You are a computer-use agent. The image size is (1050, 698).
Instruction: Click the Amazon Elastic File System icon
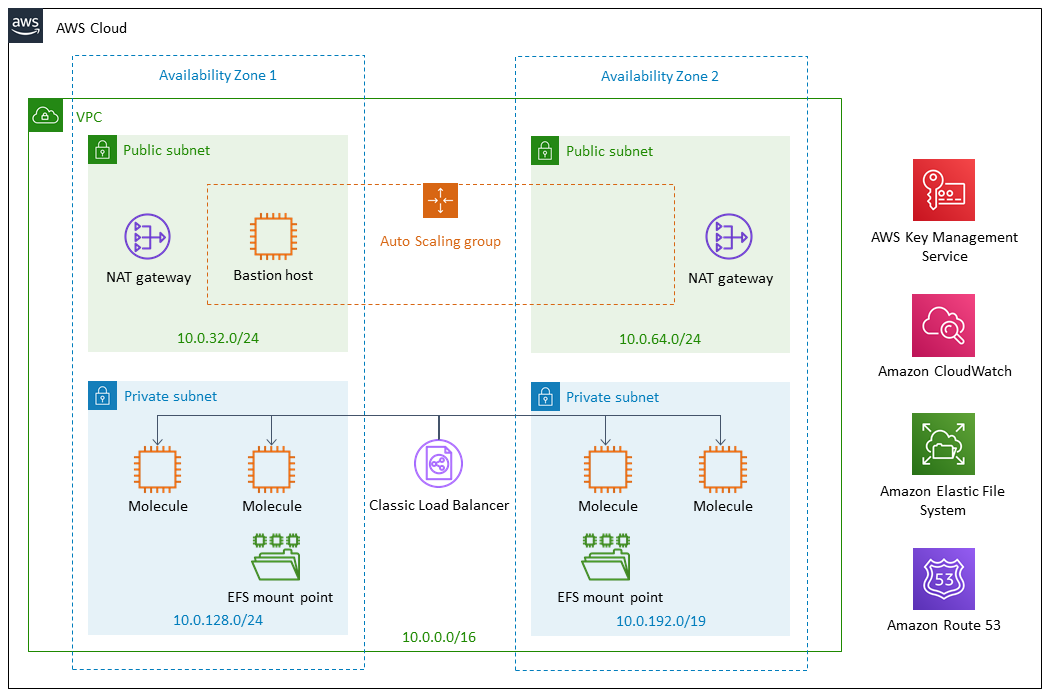coord(944,444)
